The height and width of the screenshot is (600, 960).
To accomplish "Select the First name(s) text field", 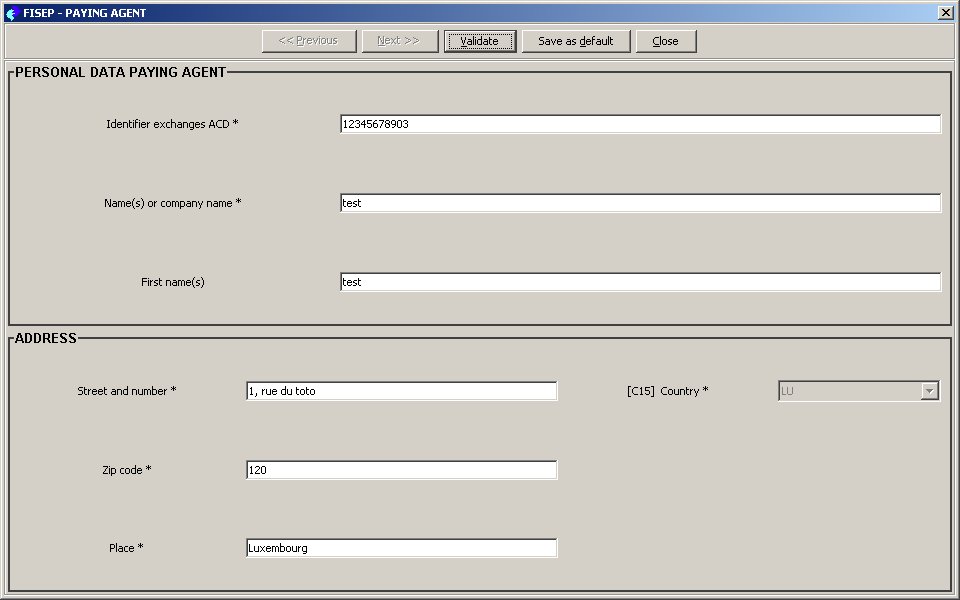I will [640, 282].
